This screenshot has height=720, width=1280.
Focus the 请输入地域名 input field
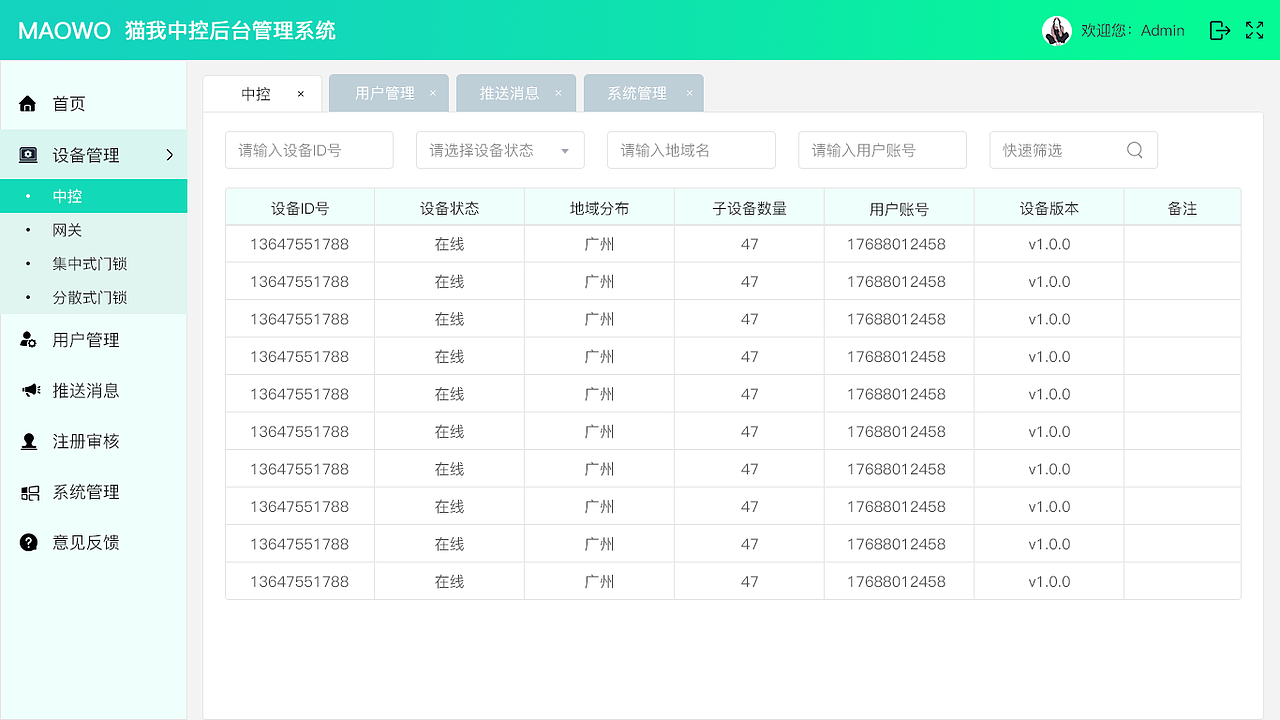691,150
